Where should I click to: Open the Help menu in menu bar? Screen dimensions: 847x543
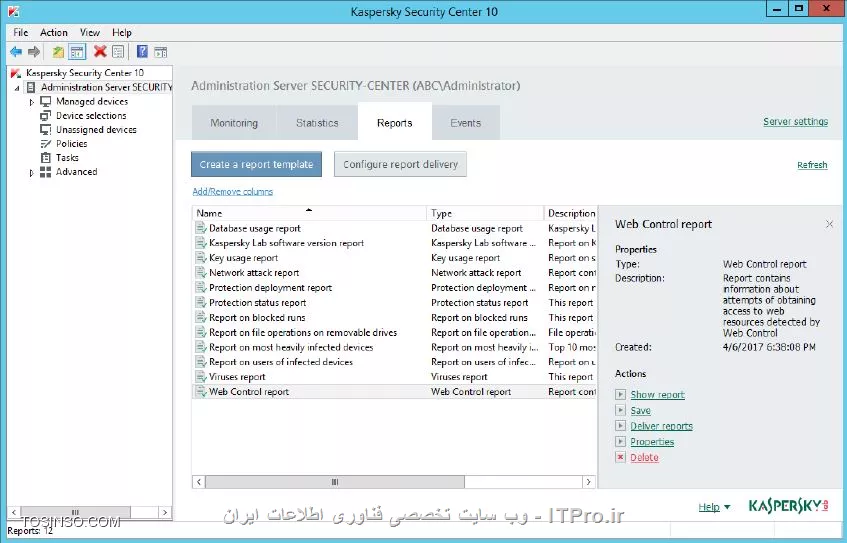click(x=122, y=32)
